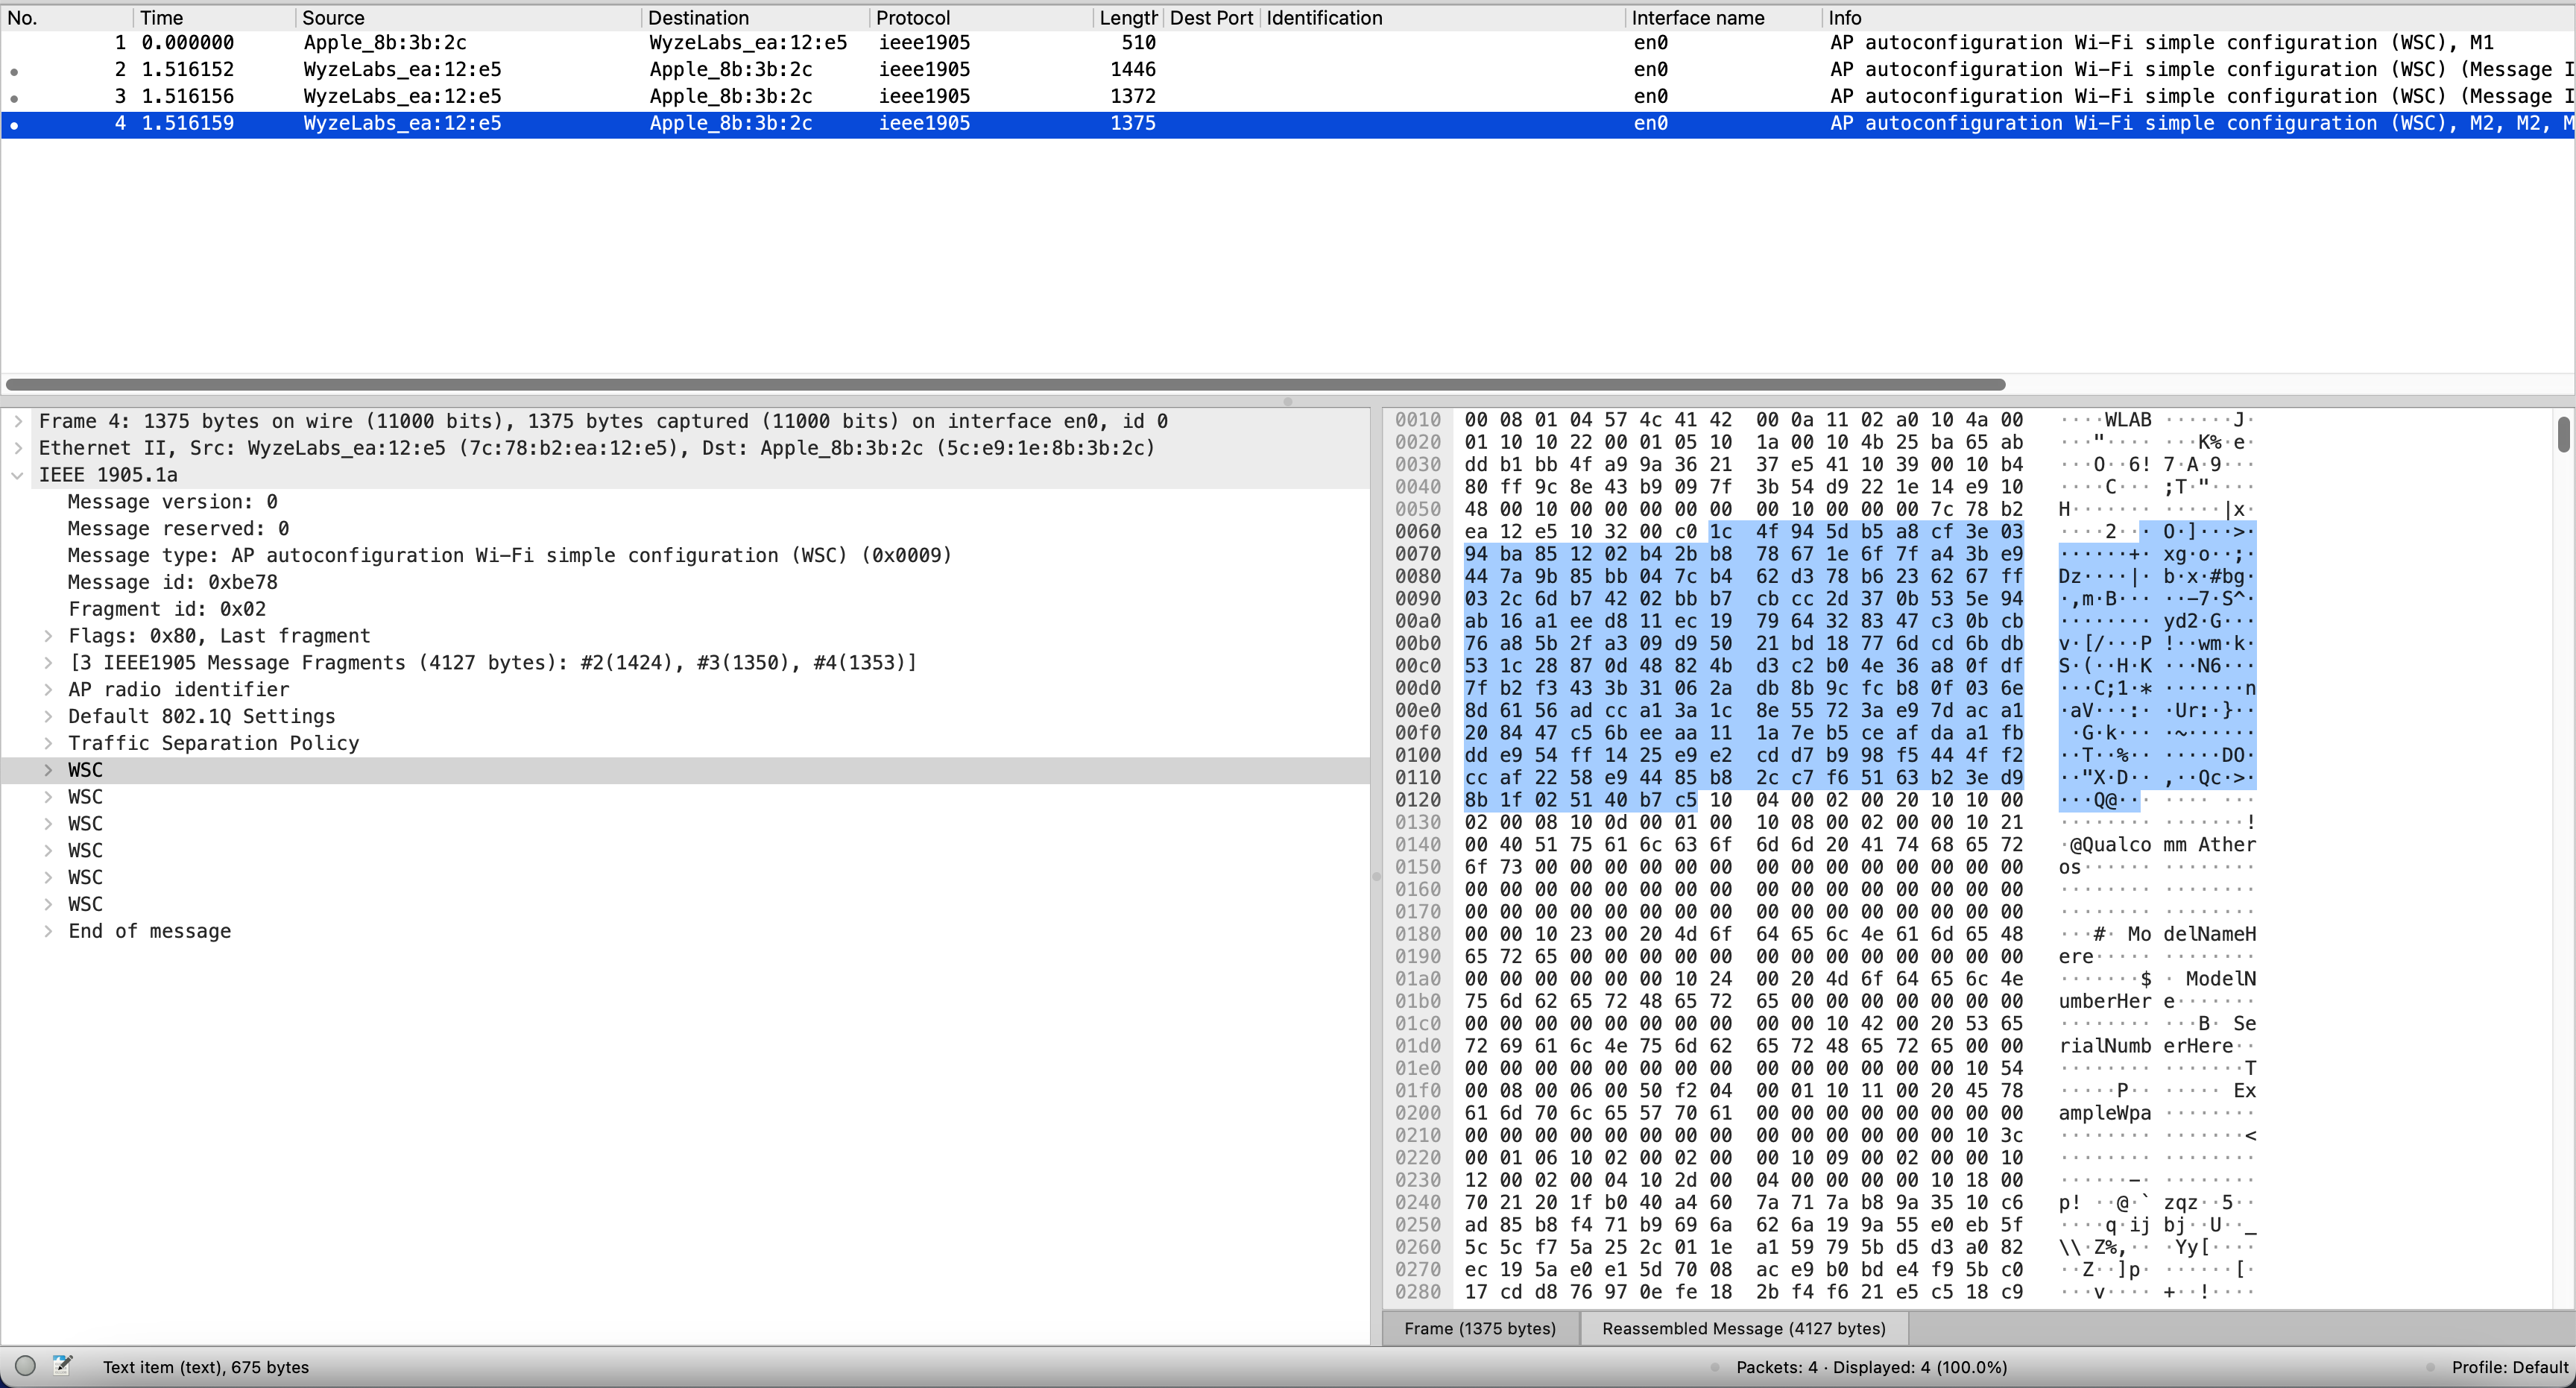The height and width of the screenshot is (1388, 2576).
Task: Expand the Flags: 0x80 field
Action: coord(48,636)
